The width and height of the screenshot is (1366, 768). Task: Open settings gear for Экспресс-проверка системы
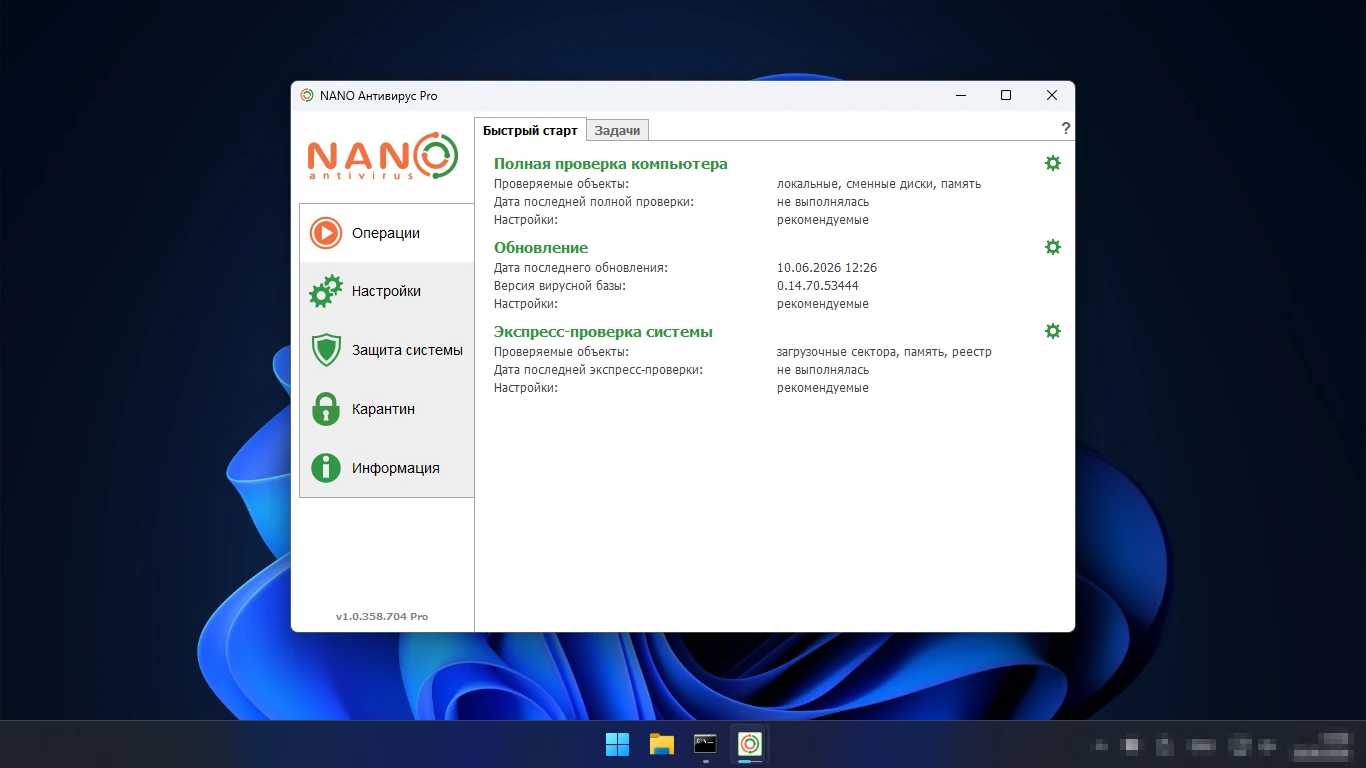(x=1052, y=331)
